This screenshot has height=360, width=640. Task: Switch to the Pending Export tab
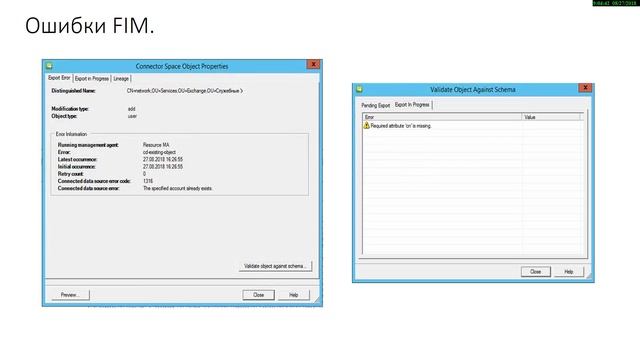(376, 105)
